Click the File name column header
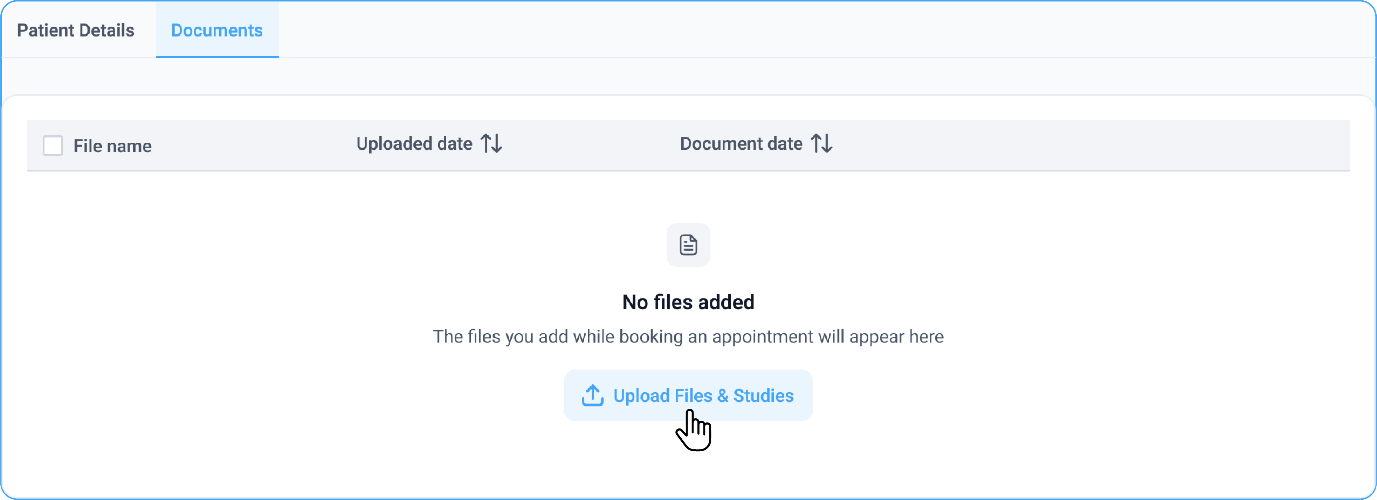1377x500 pixels. coord(113,146)
